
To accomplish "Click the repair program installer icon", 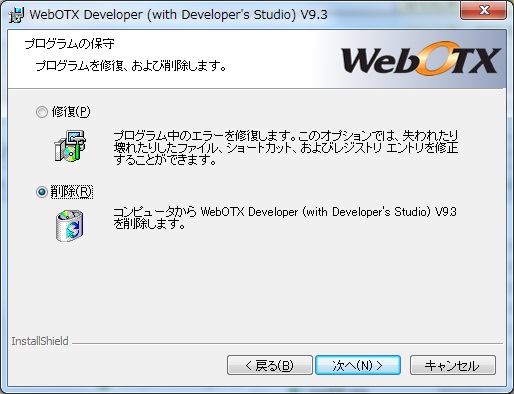I will (x=70, y=146).
